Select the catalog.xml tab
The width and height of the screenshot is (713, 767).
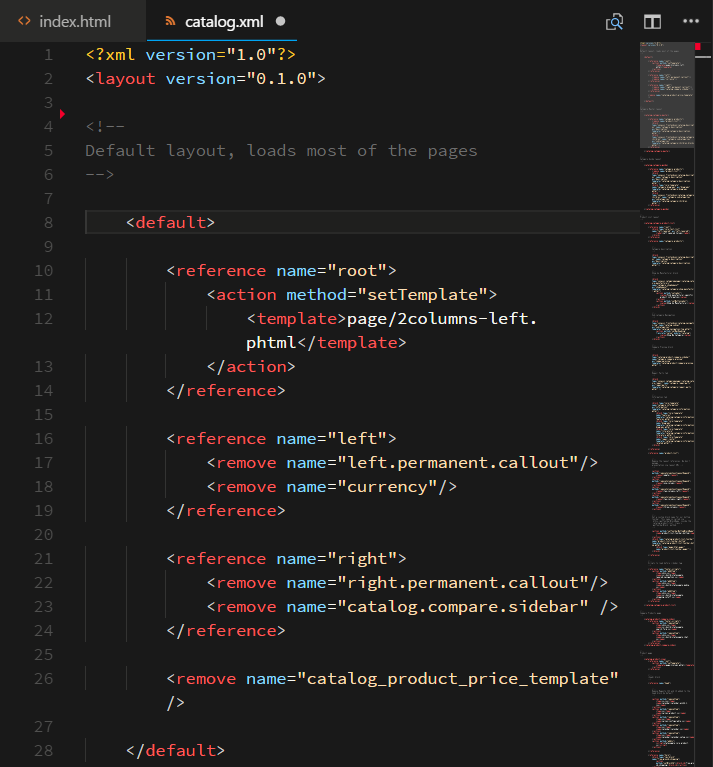(x=222, y=21)
